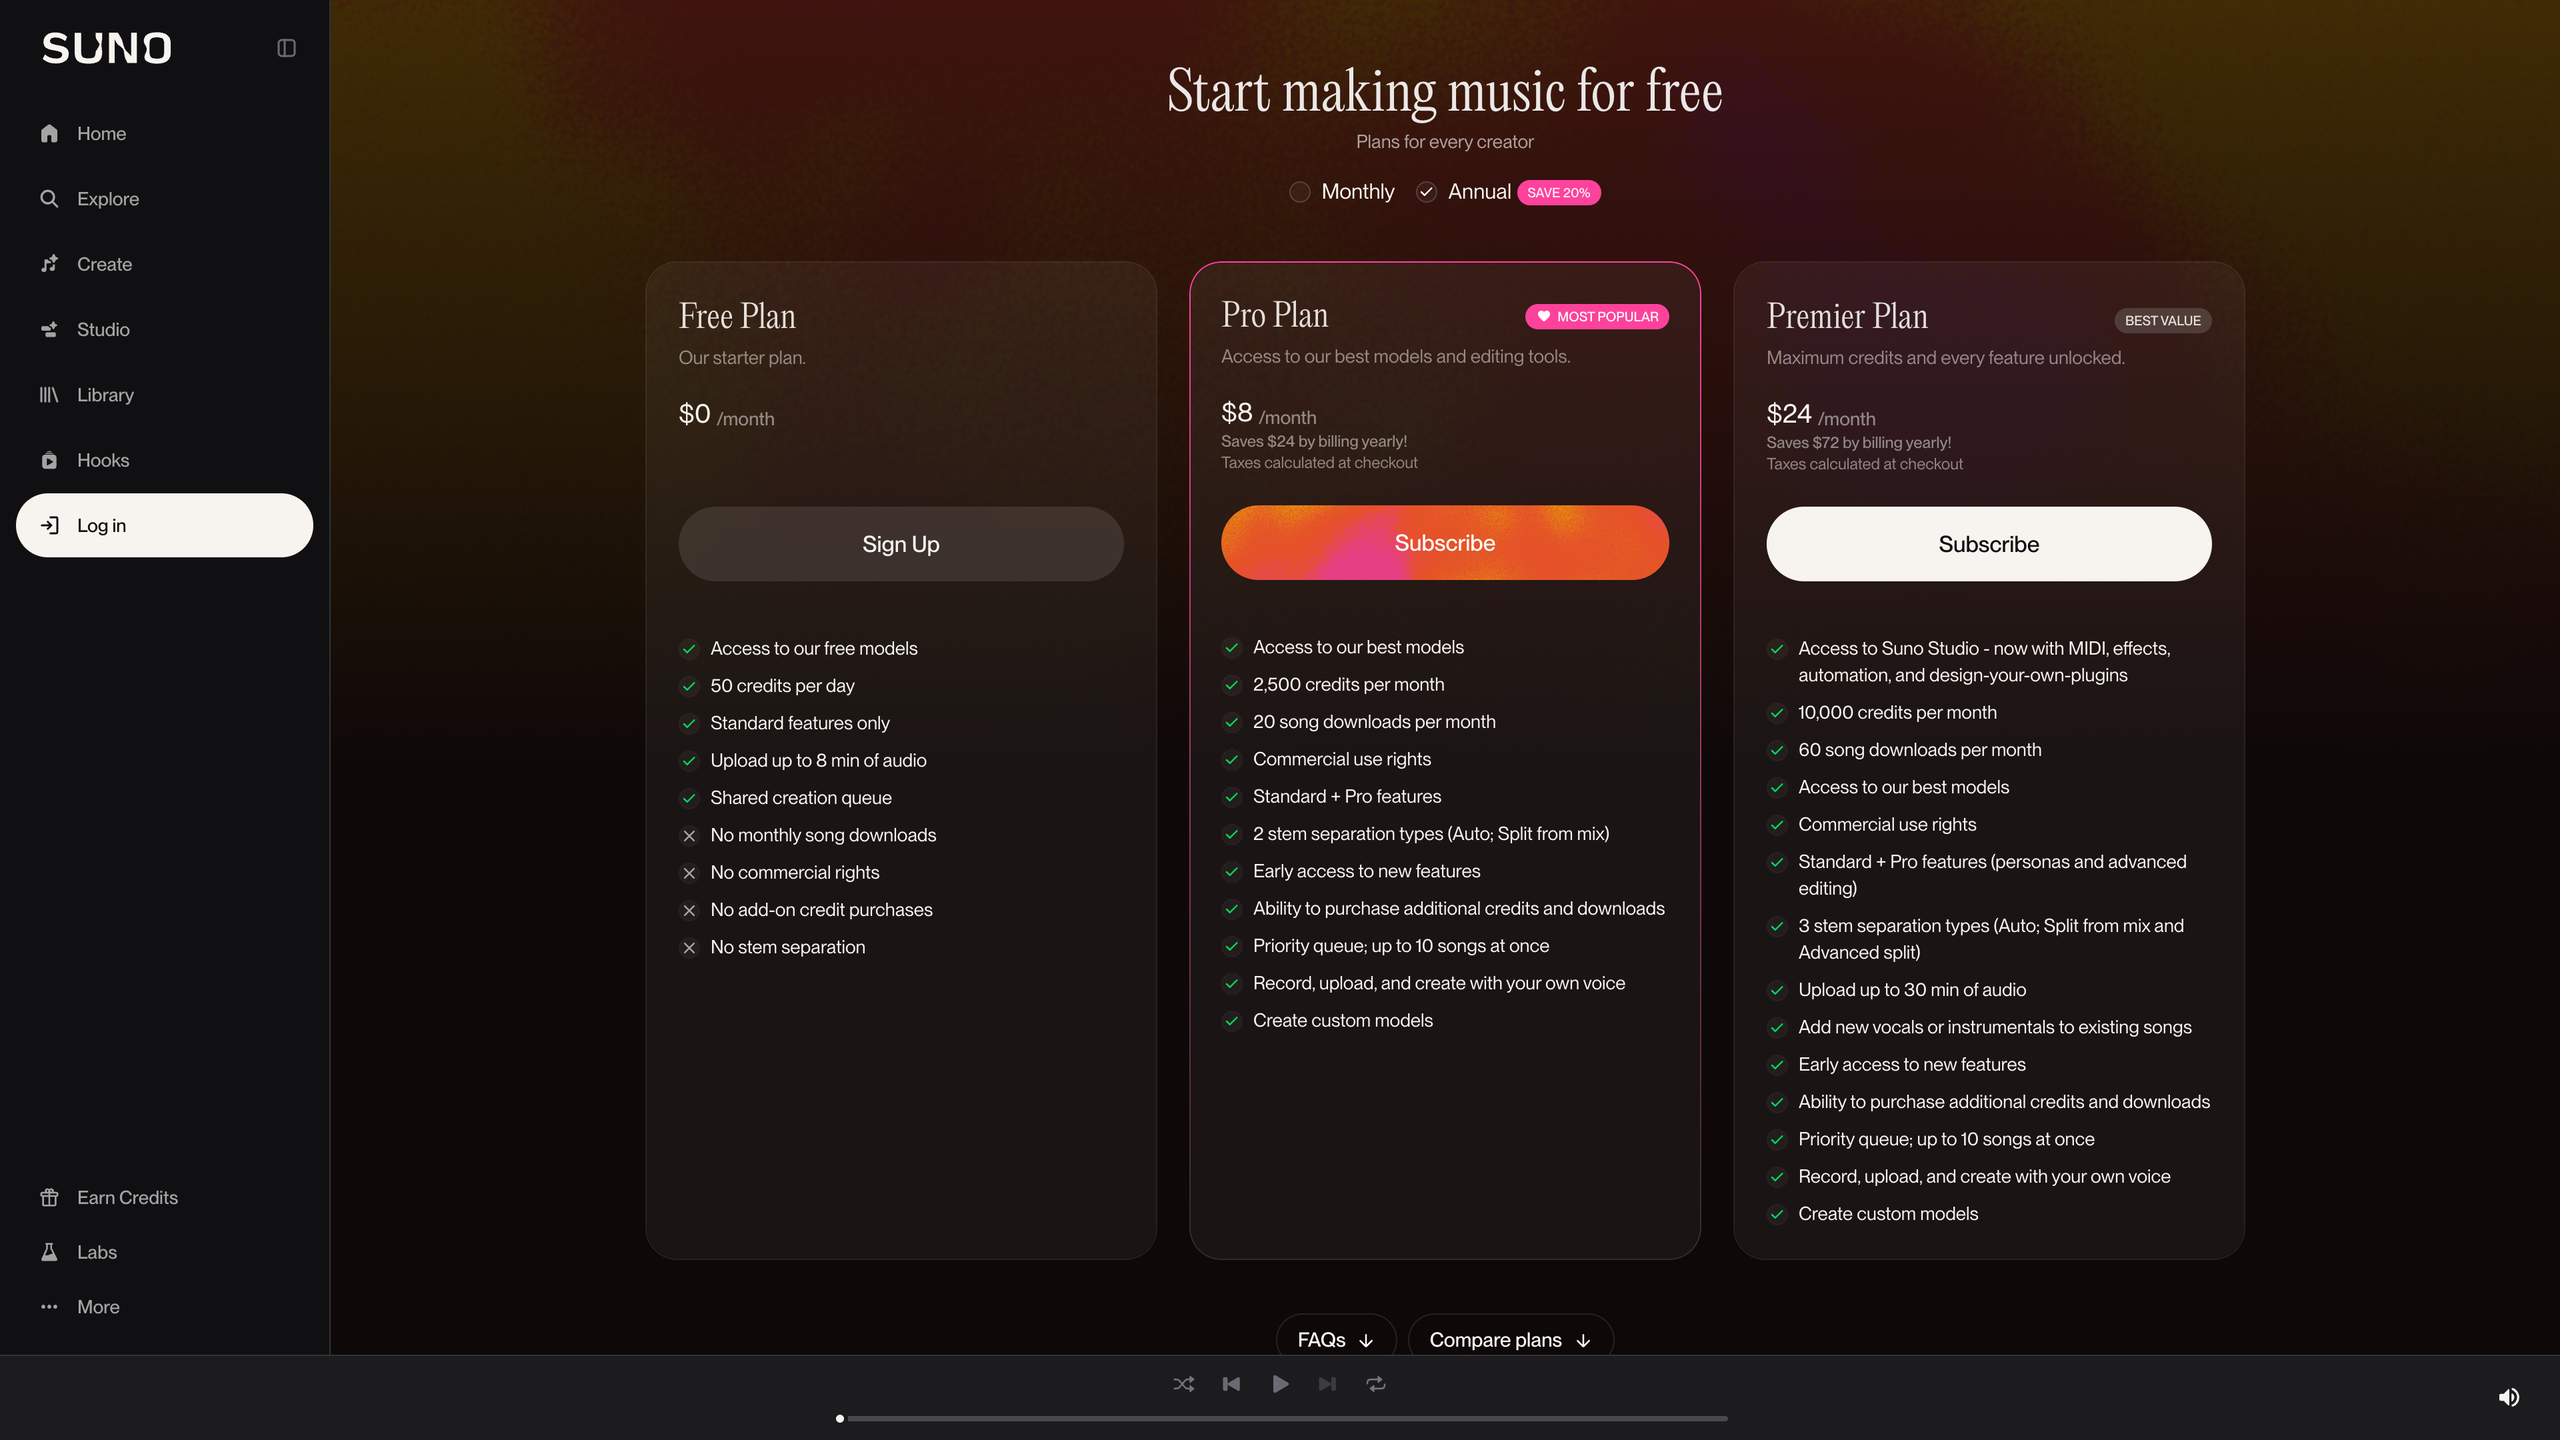Click 'Plans for every creator' subtitle
The image size is (2560, 1440).
pos(1444,142)
